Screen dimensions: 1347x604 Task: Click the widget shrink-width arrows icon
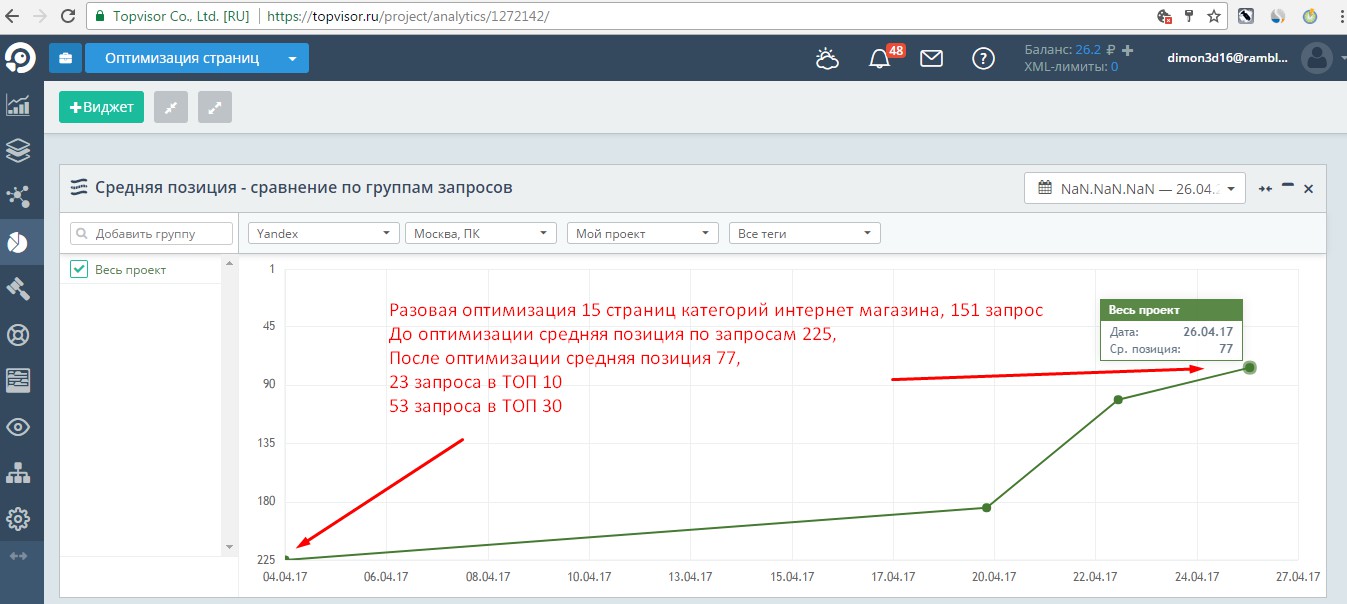pos(1266,188)
